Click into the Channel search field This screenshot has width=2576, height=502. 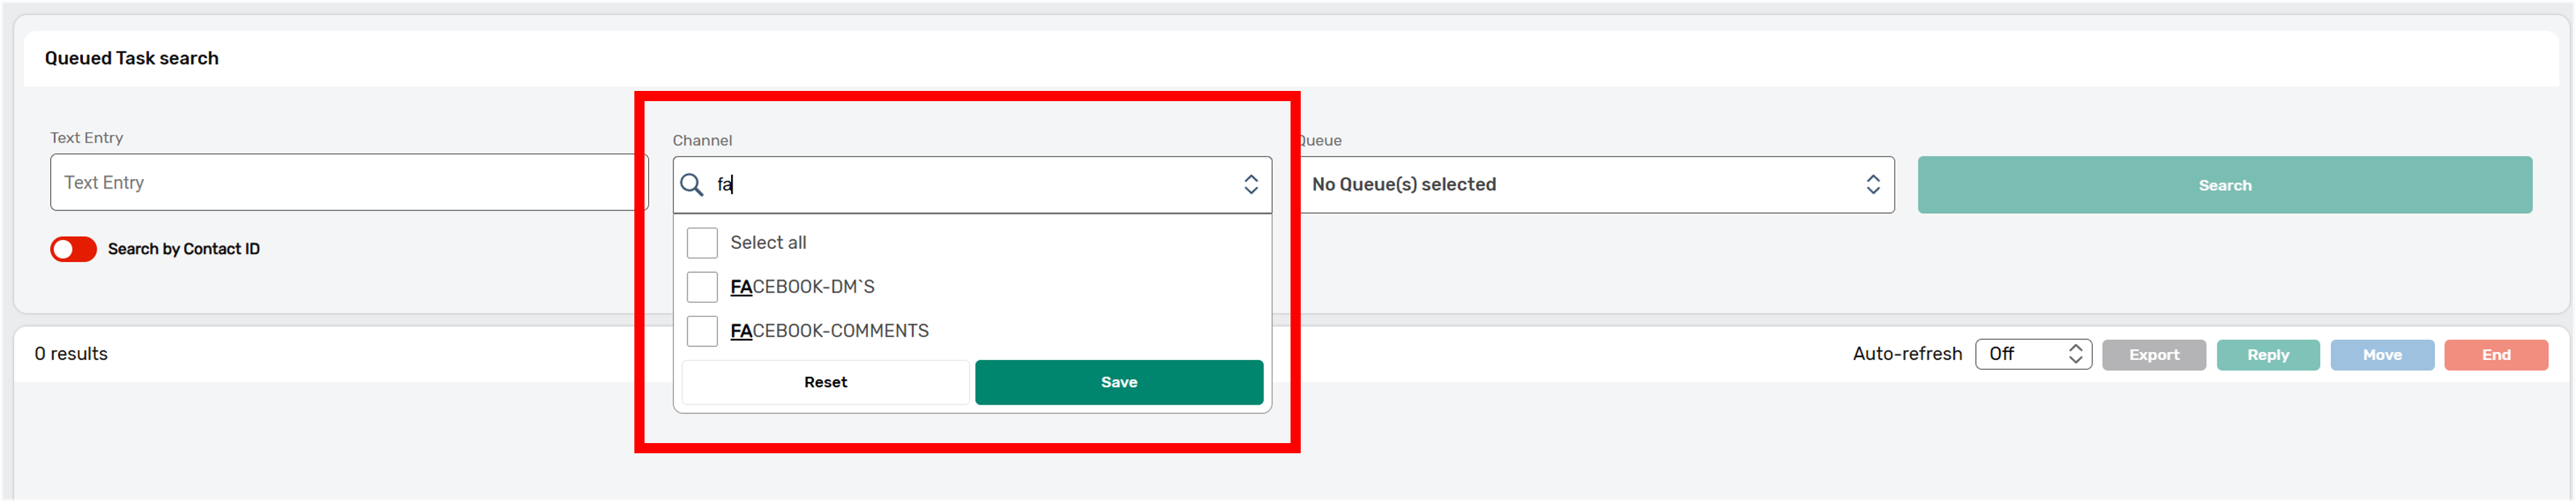970,184
